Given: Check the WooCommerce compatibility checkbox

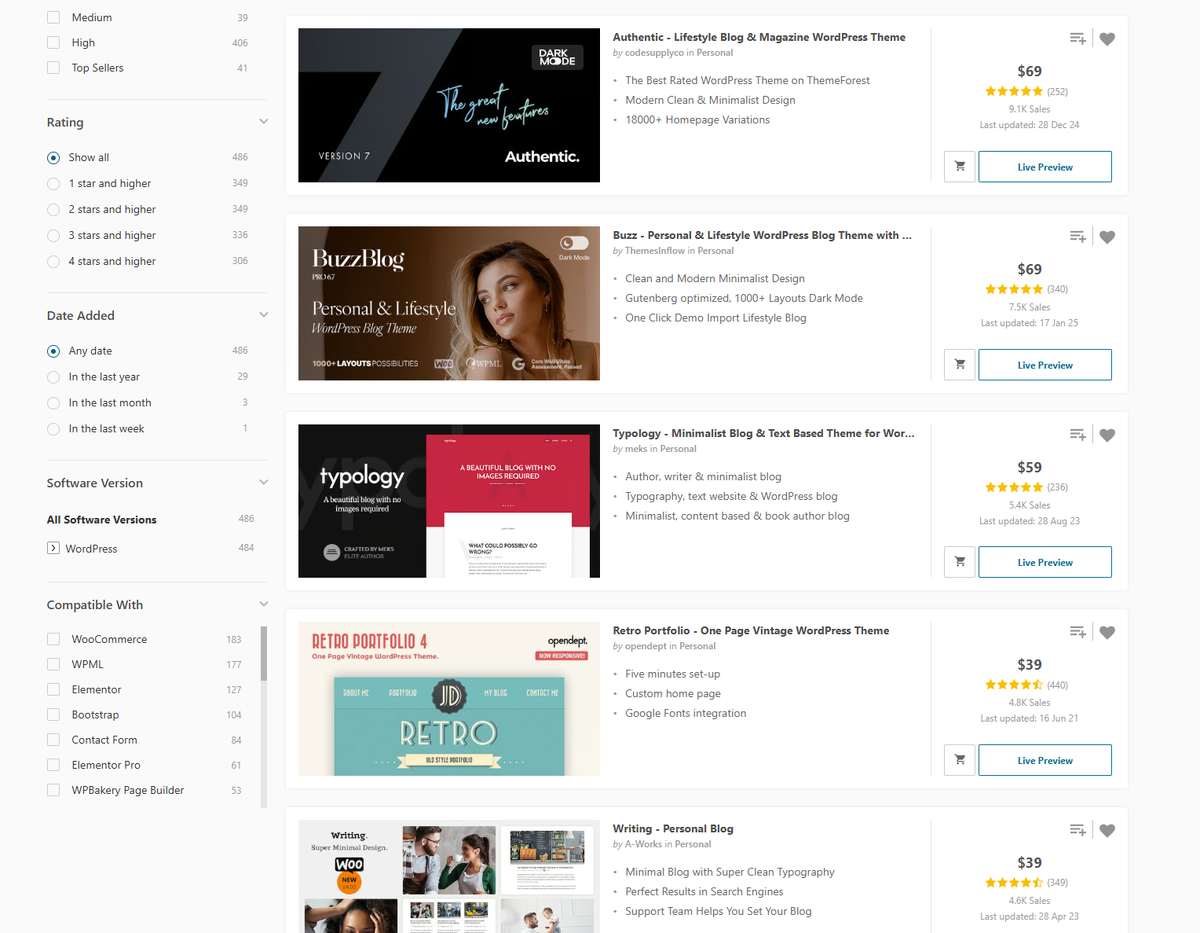Looking at the screenshot, I should [53, 639].
